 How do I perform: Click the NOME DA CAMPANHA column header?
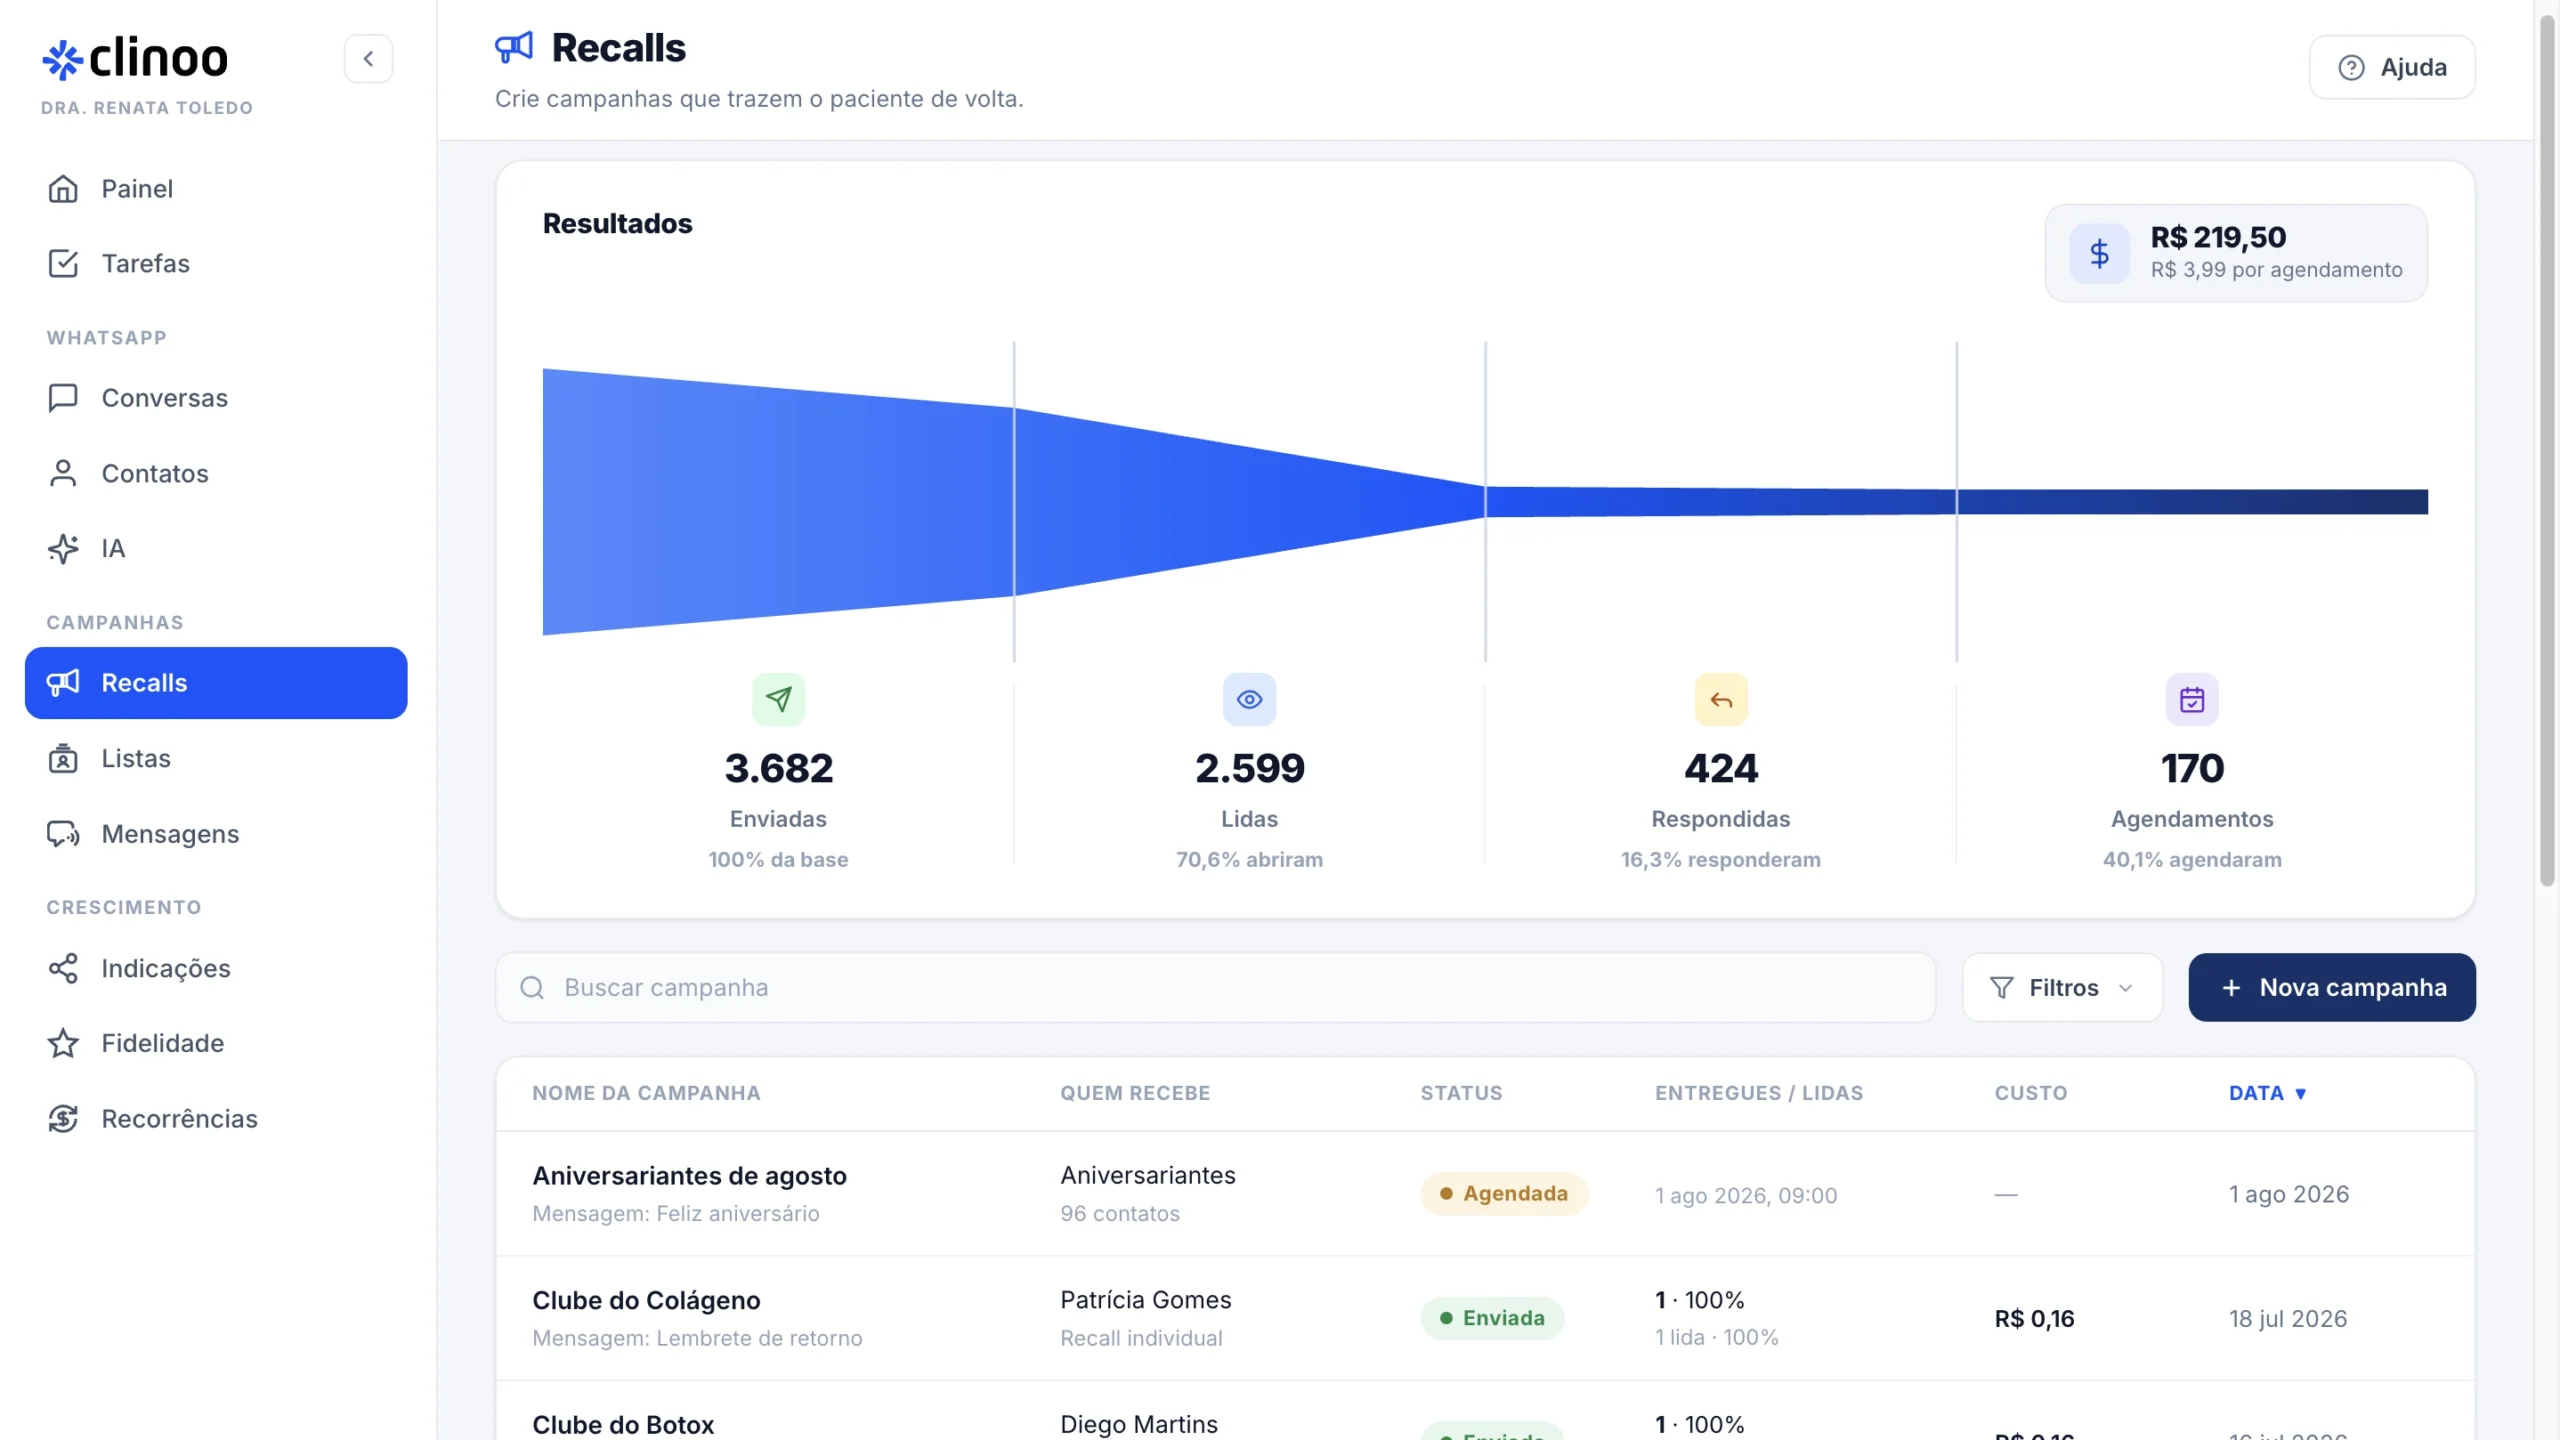(646, 1093)
